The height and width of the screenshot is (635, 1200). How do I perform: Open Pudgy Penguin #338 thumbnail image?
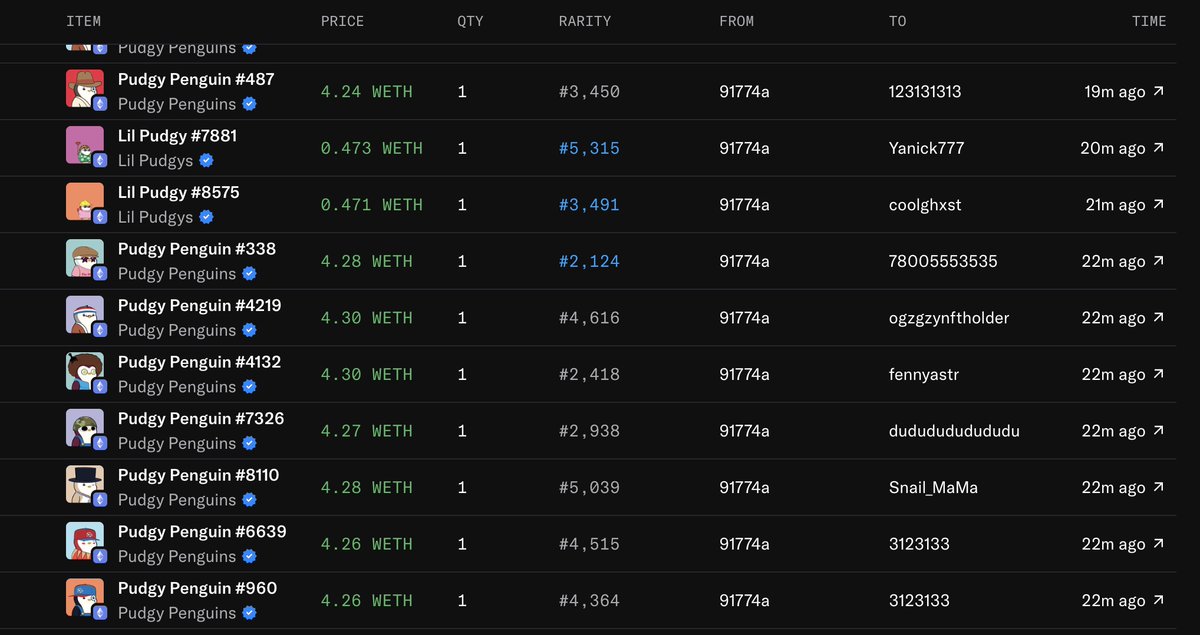pos(84,258)
